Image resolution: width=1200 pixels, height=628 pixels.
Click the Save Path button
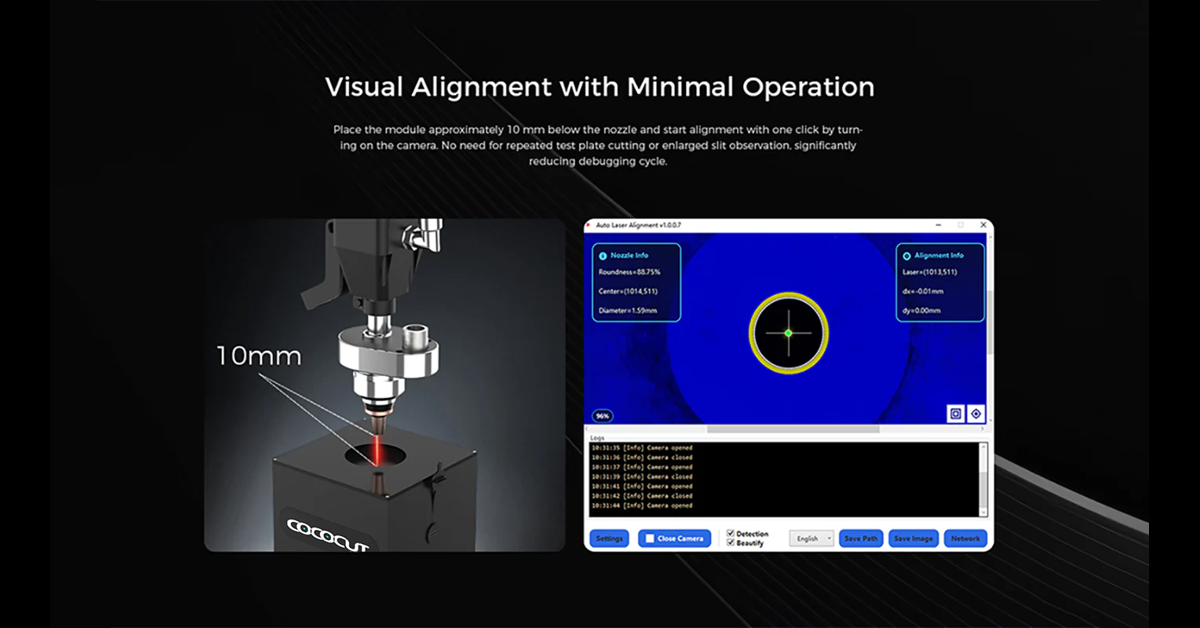tap(861, 539)
